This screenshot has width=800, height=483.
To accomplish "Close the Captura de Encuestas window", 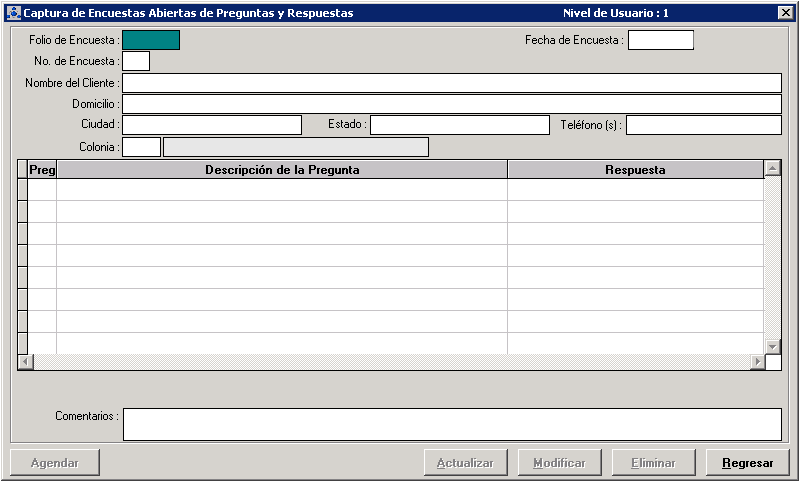I will coord(785,13).
